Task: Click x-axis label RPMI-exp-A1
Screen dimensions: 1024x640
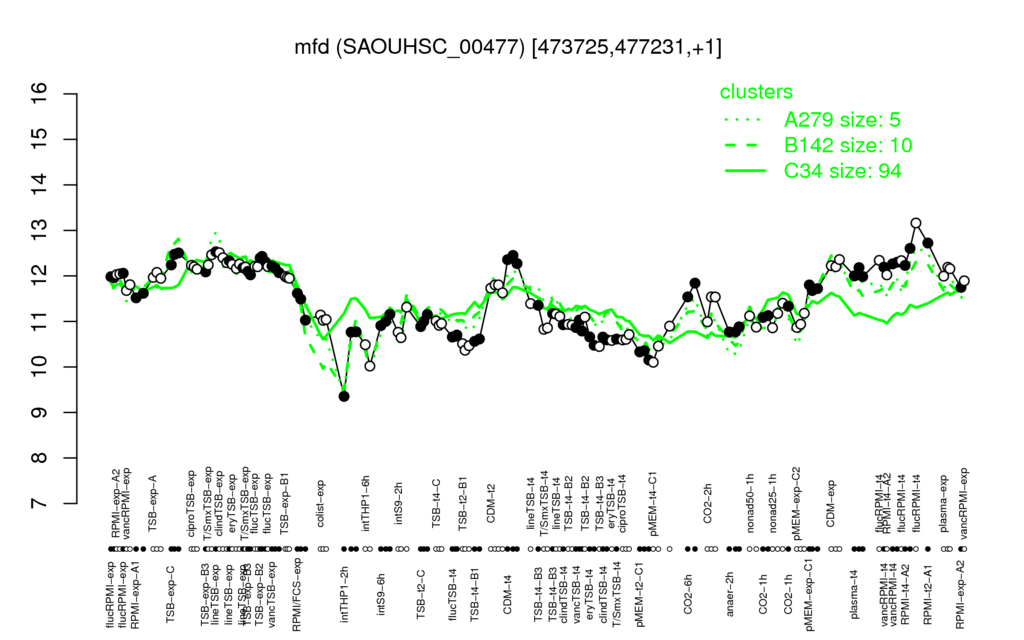Action: 135,596
